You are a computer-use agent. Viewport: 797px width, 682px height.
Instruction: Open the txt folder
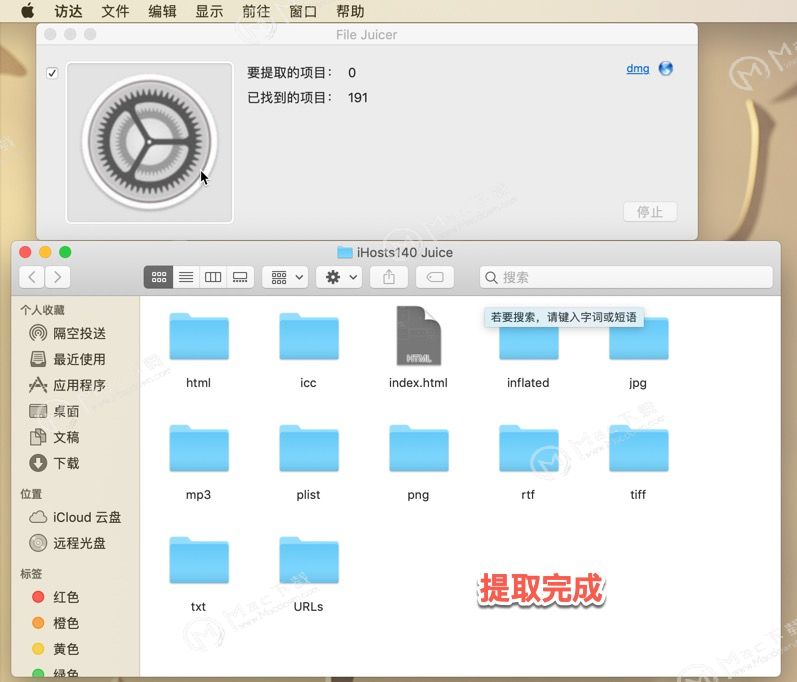click(199, 560)
